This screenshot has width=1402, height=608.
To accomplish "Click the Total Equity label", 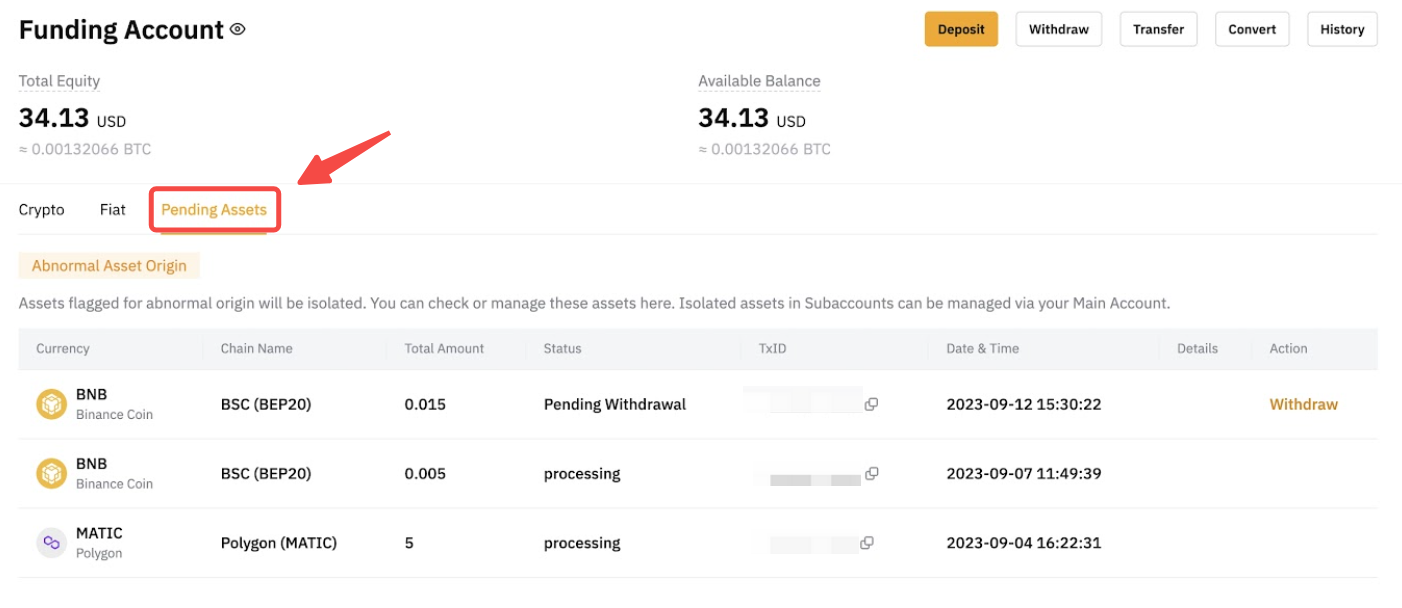I will (x=59, y=81).
